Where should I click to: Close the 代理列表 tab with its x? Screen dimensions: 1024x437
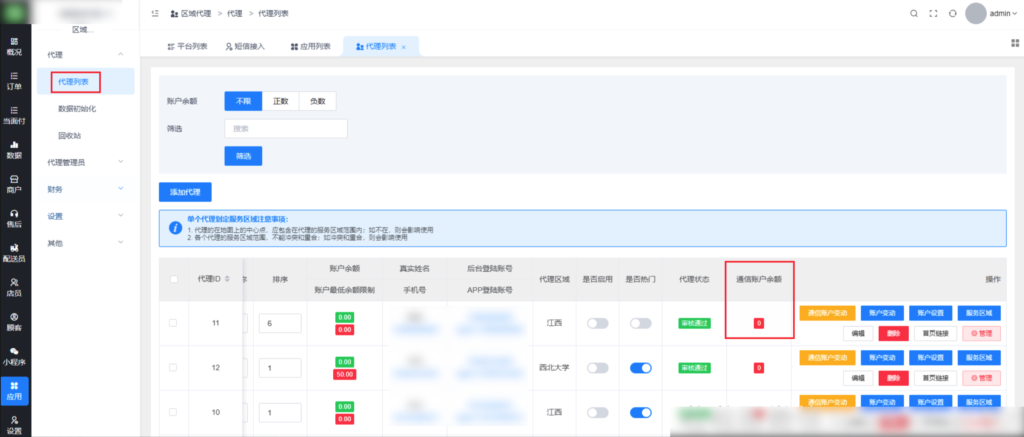click(404, 47)
